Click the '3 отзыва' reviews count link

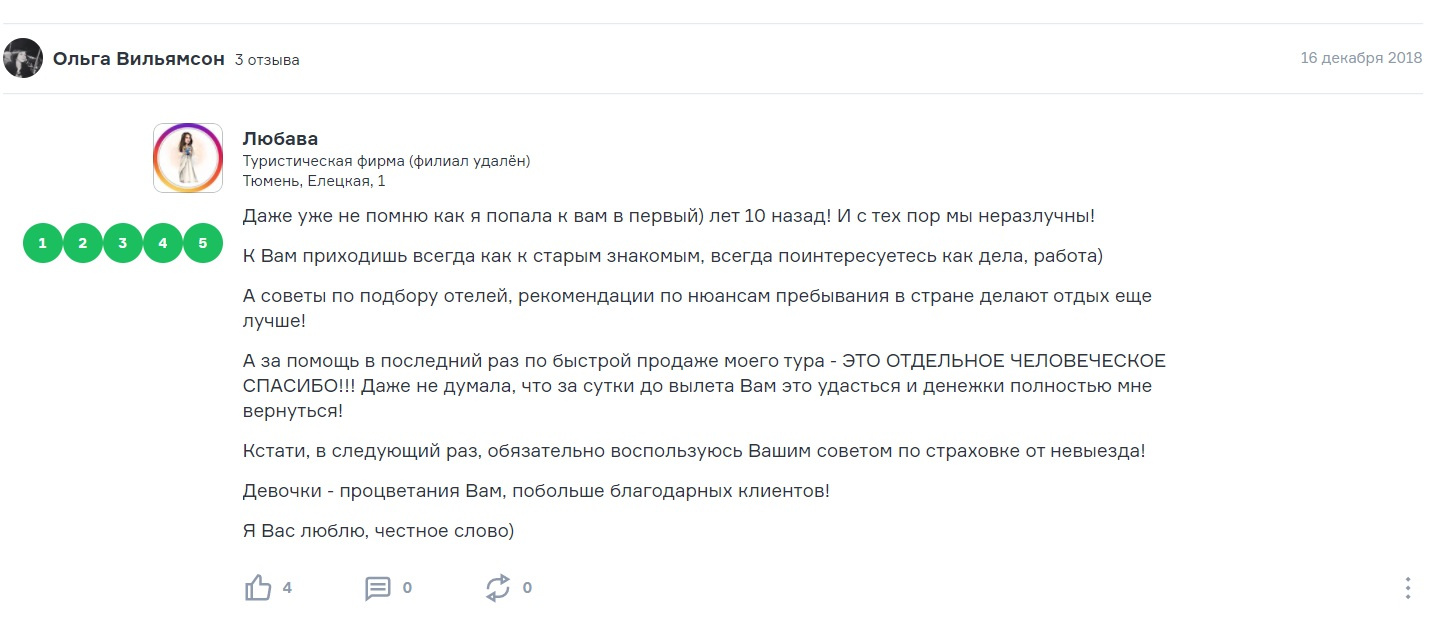267,60
